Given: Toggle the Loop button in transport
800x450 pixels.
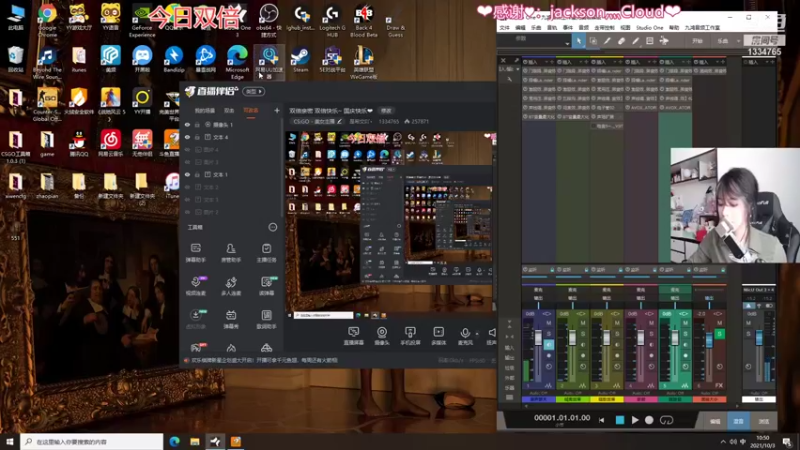Looking at the screenshot, I should pyautogui.click(x=666, y=420).
